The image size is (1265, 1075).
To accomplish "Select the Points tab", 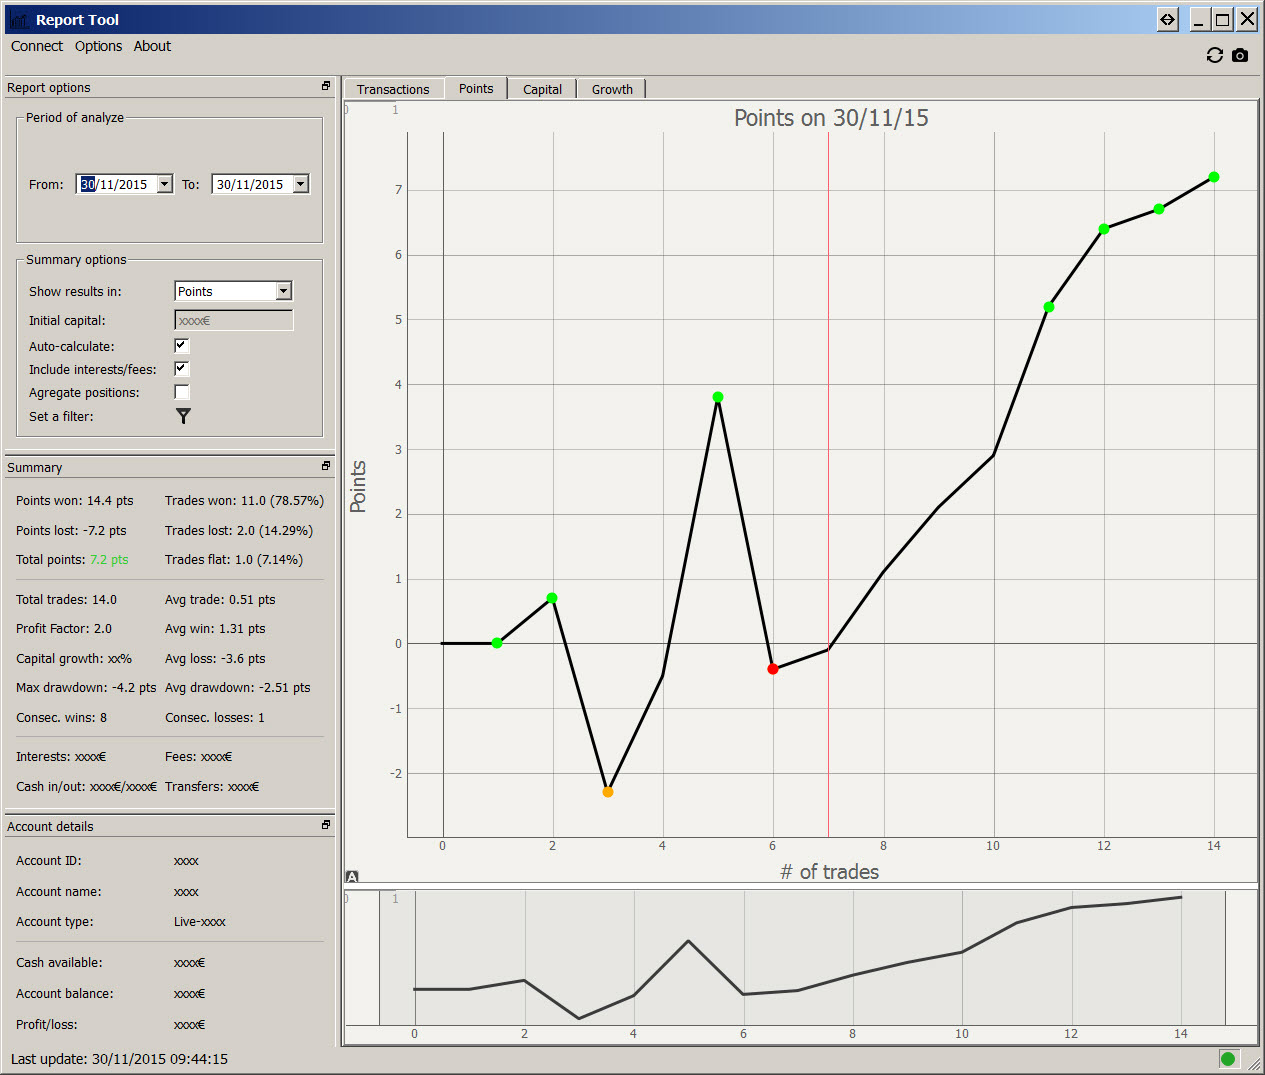I will [476, 88].
